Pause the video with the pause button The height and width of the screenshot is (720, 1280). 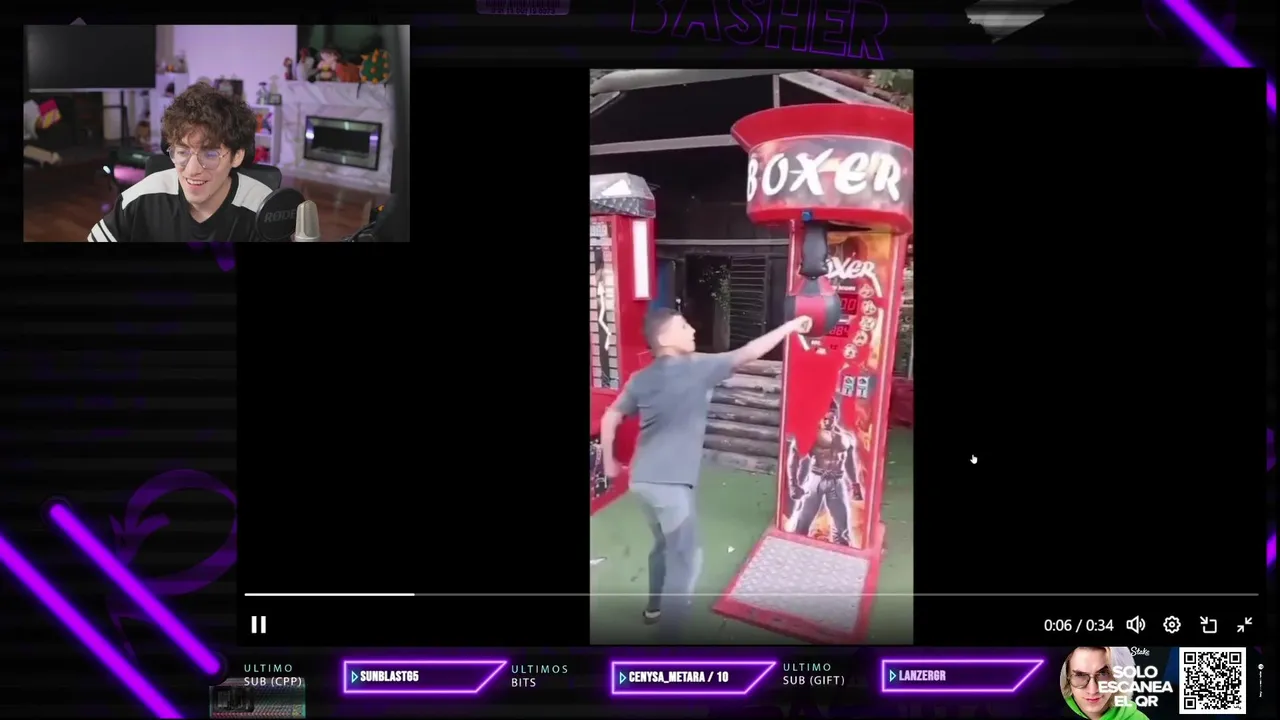258,625
